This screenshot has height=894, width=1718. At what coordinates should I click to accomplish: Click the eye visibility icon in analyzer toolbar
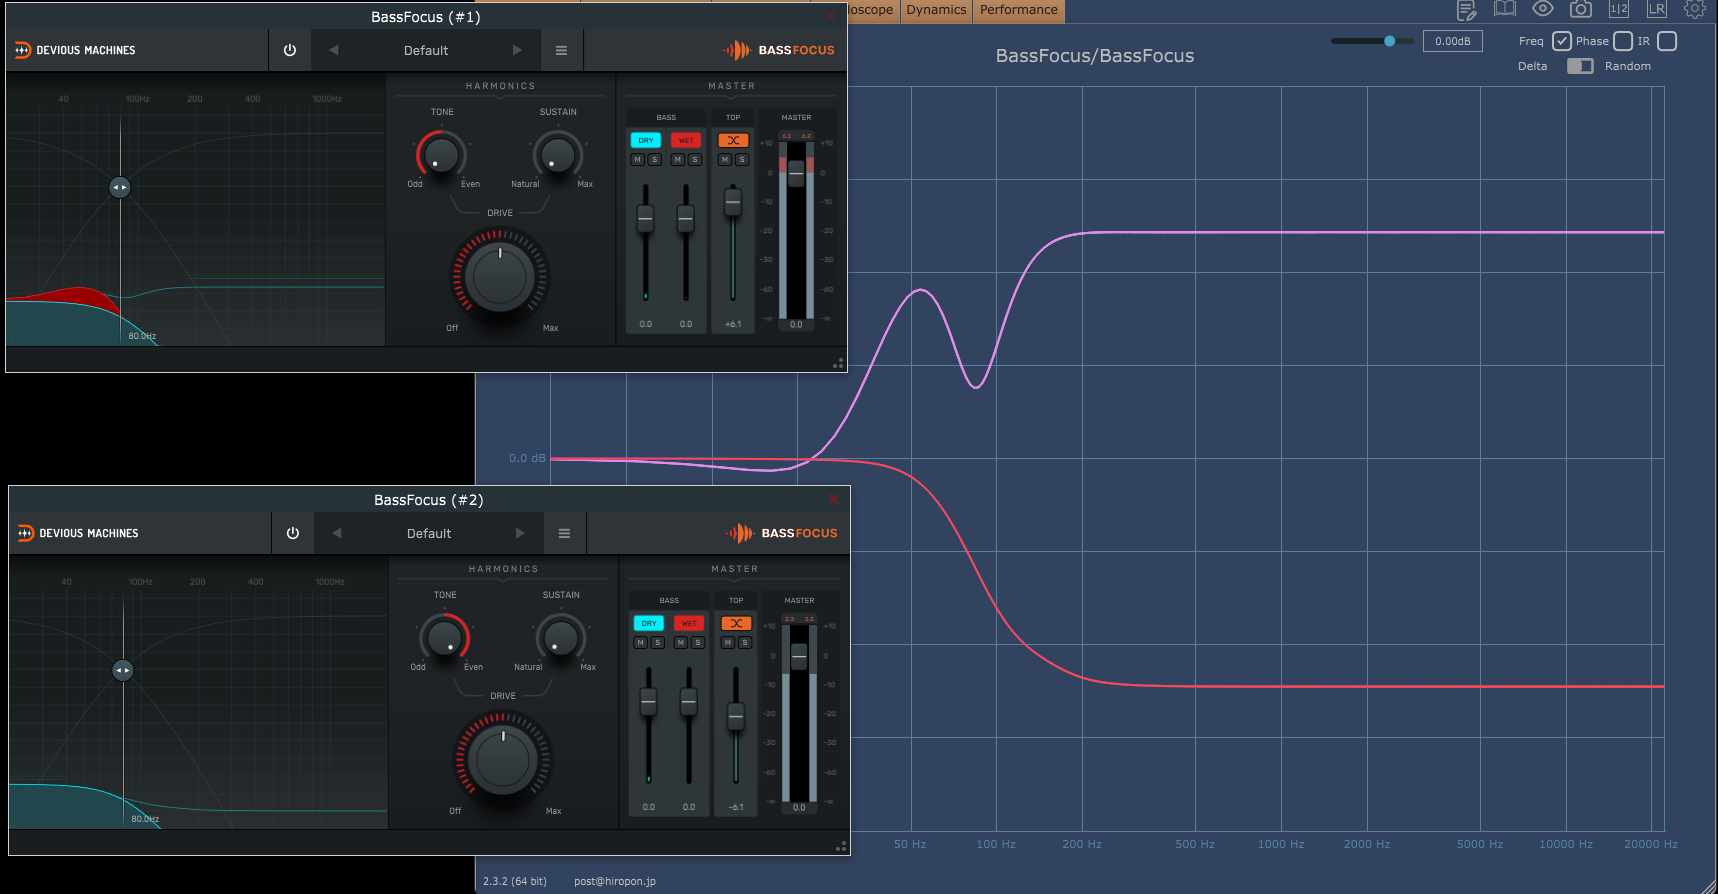tap(1543, 9)
